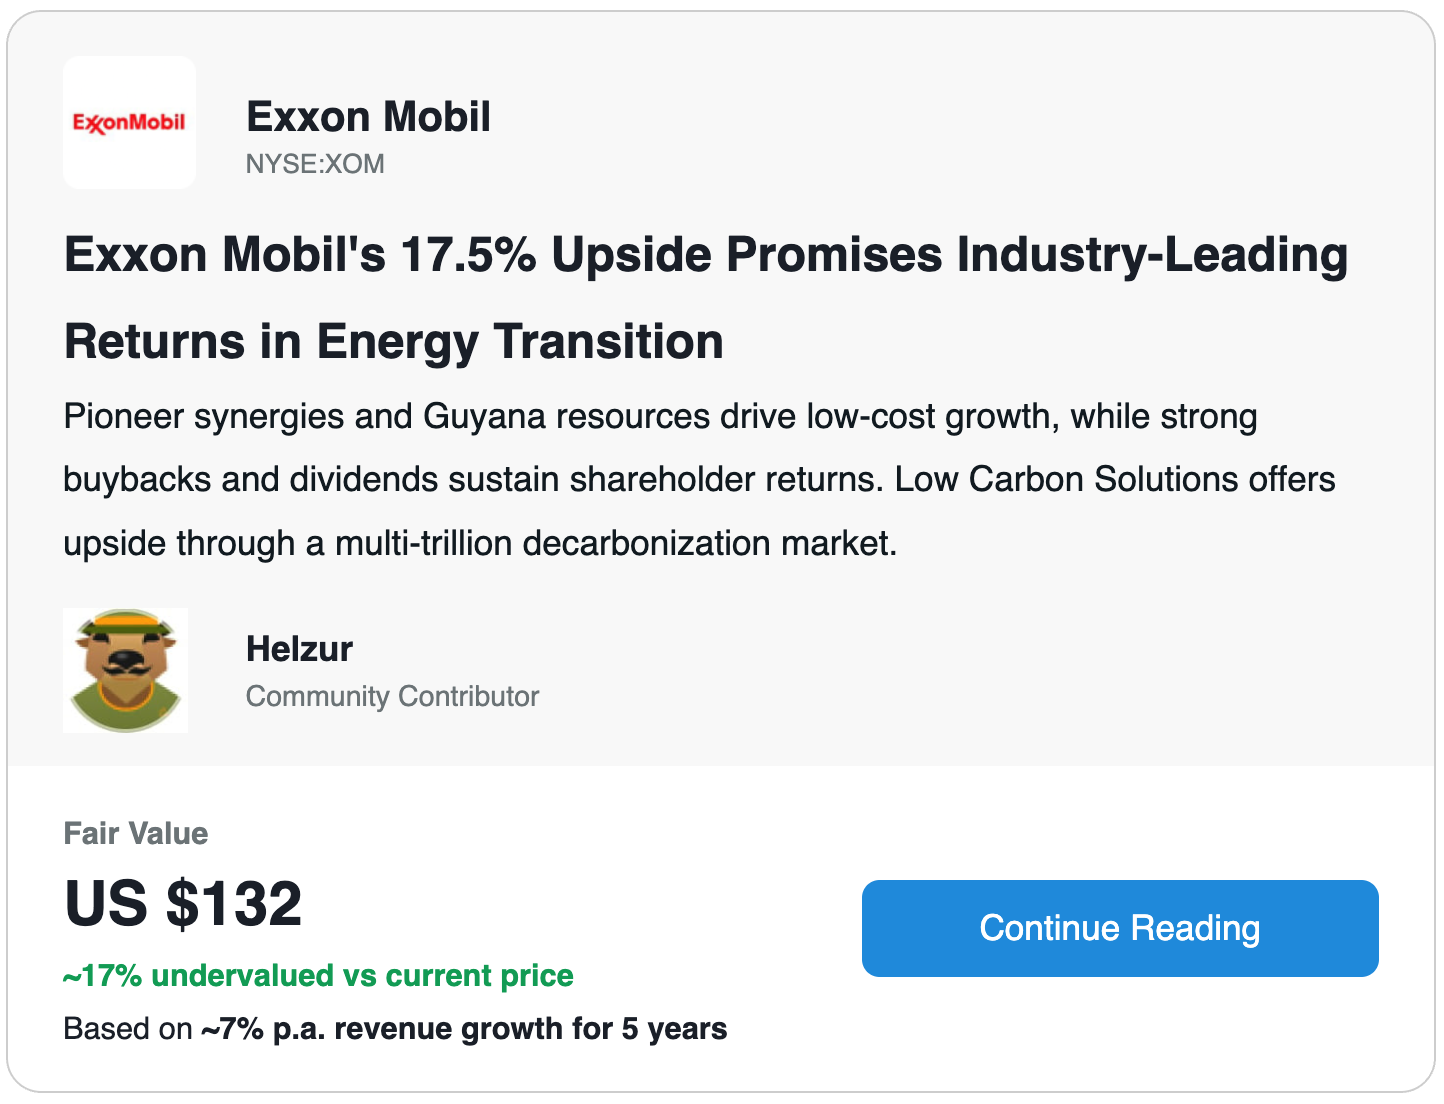Click the ~7% p.a. revenue growth text
Image resolution: width=1444 pixels, height=1104 pixels.
464,1029
